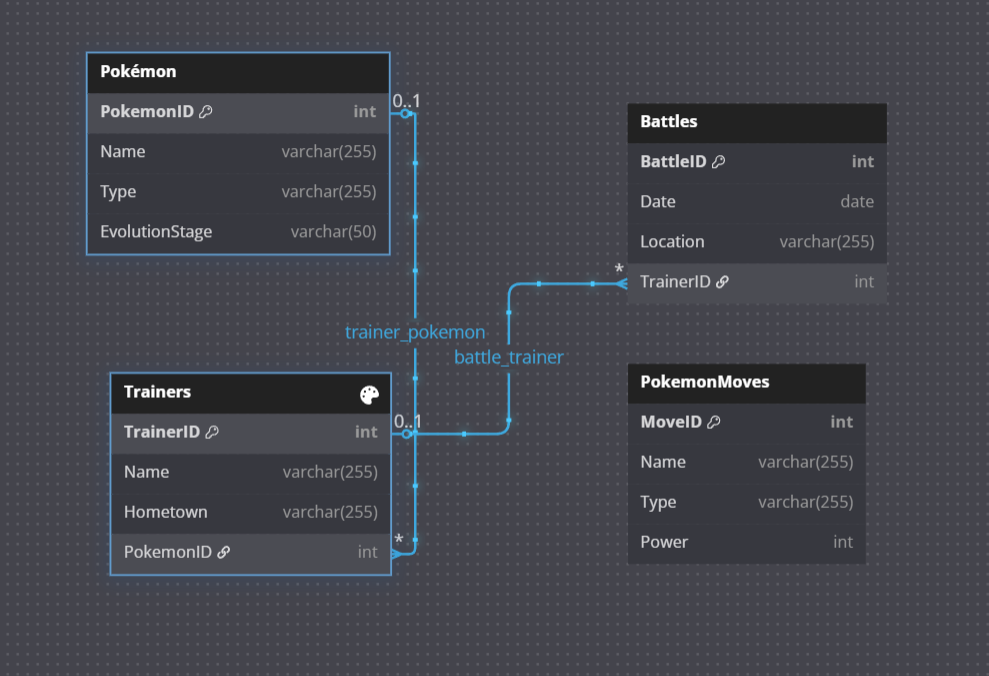The width and height of the screenshot is (989, 676).
Task: Click the int type of Power field
Action: click(x=843, y=542)
